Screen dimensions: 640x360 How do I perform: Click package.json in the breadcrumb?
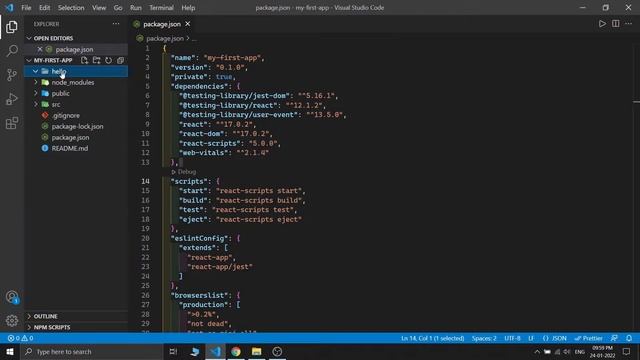coord(164,38)
